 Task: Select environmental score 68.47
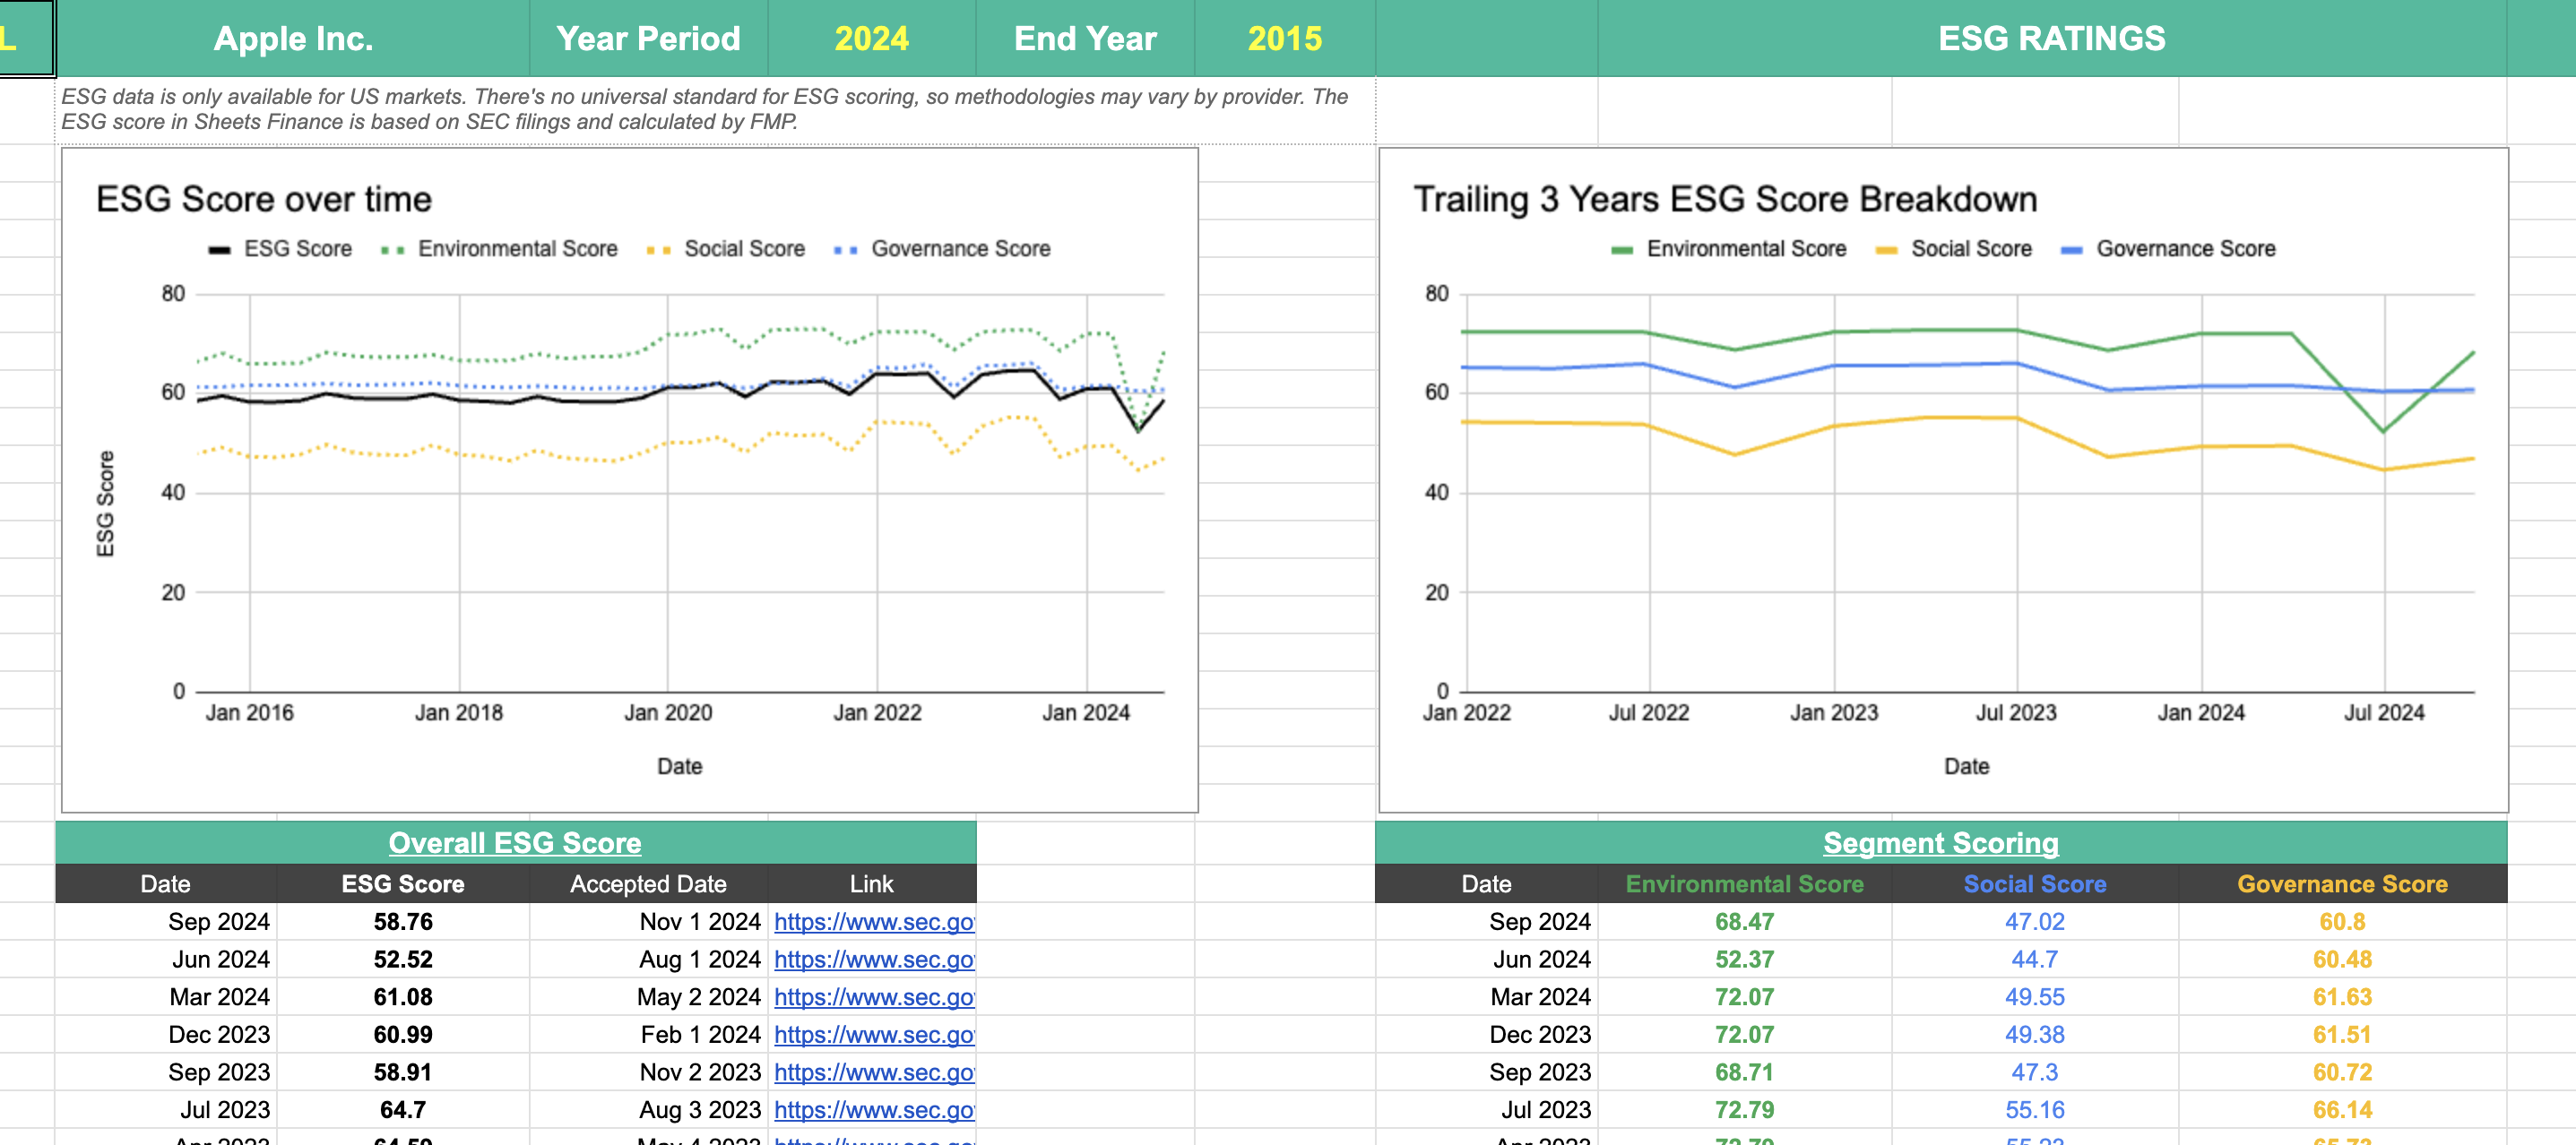coord(1744,921)
